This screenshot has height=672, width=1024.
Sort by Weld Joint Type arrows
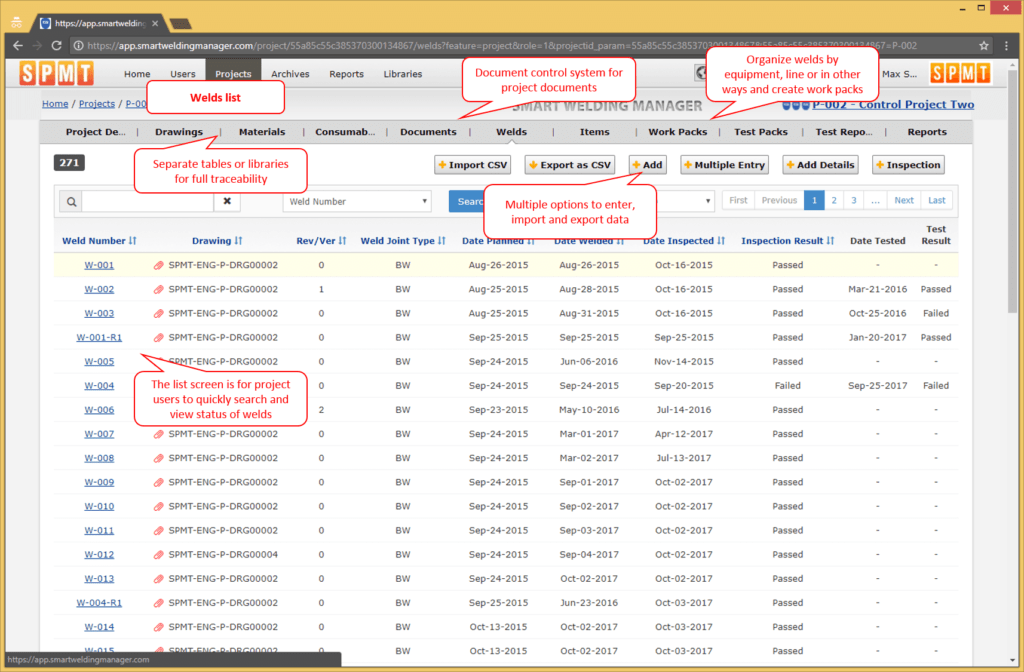[x=441, y=240]
